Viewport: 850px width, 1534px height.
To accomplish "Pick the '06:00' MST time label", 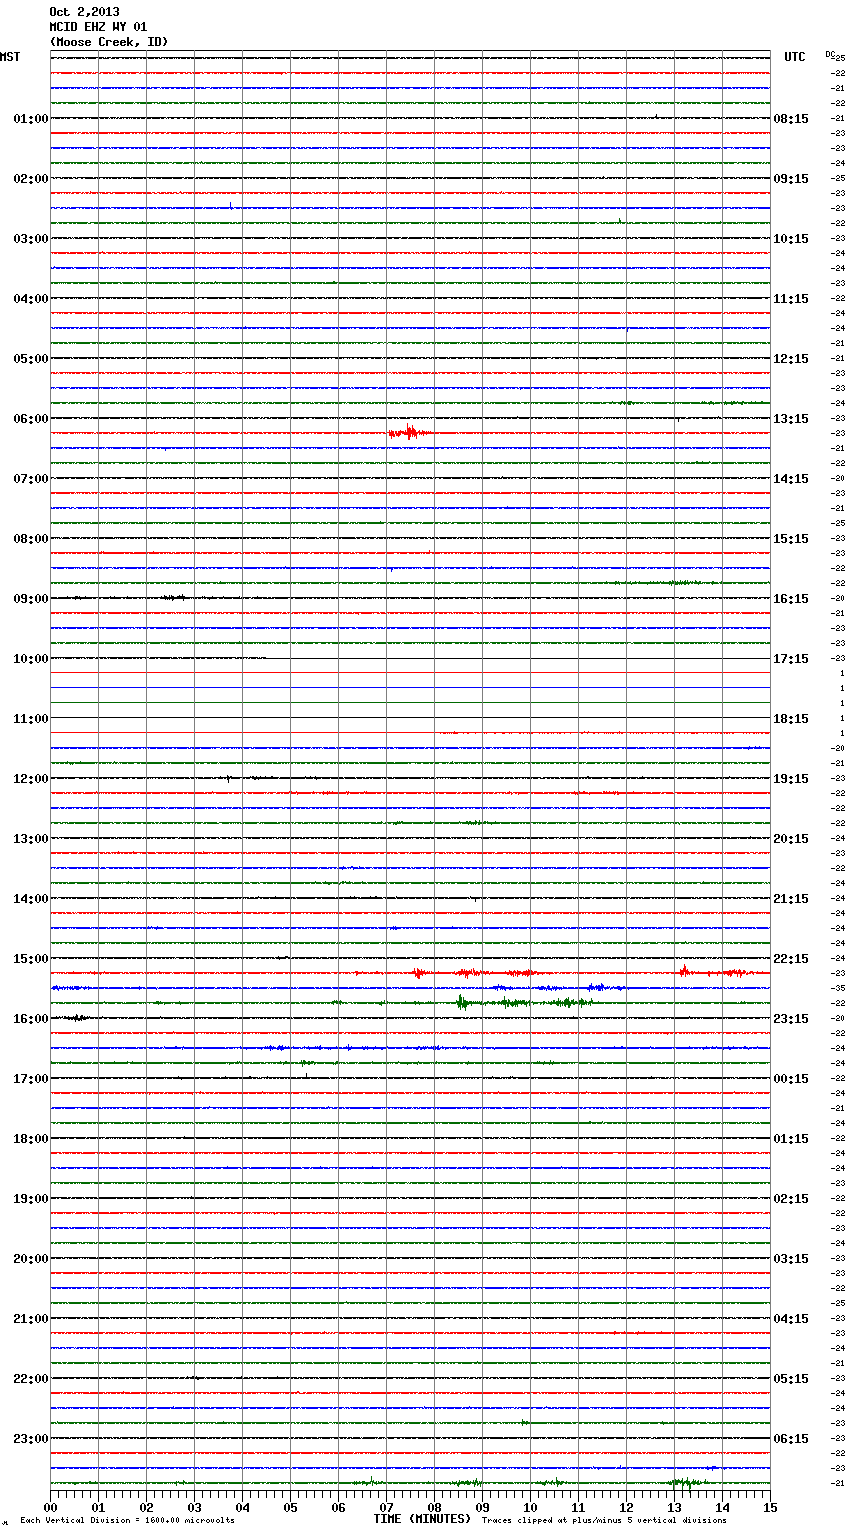I will 31,419.
